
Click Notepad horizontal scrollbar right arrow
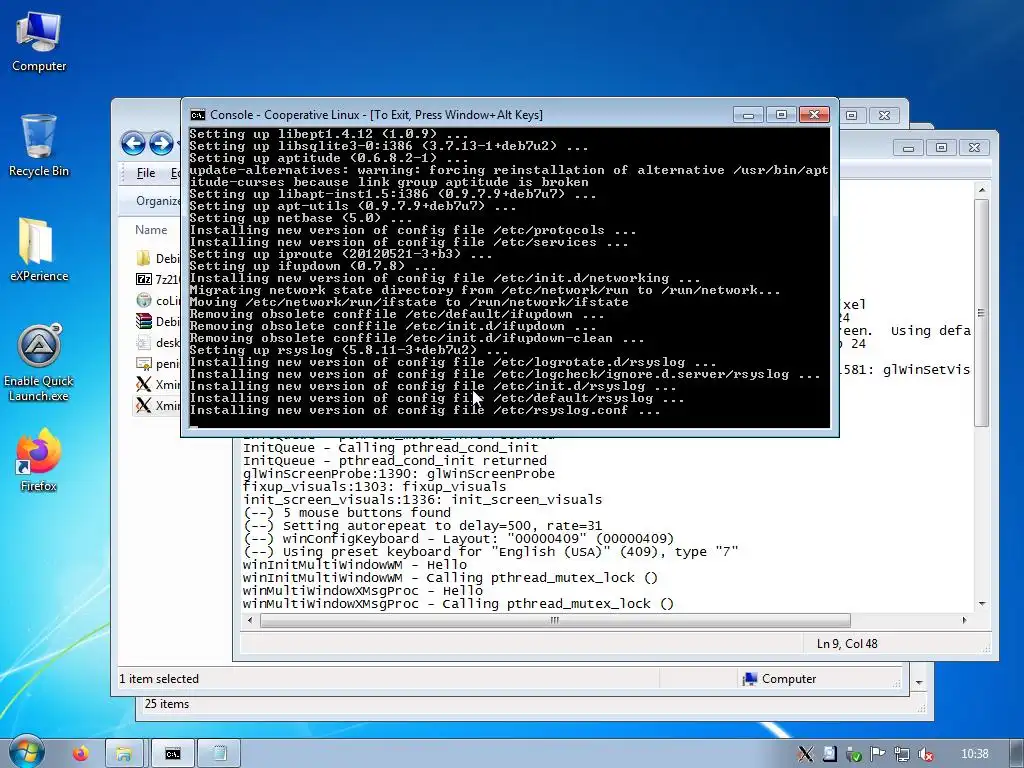coord(965,620)
